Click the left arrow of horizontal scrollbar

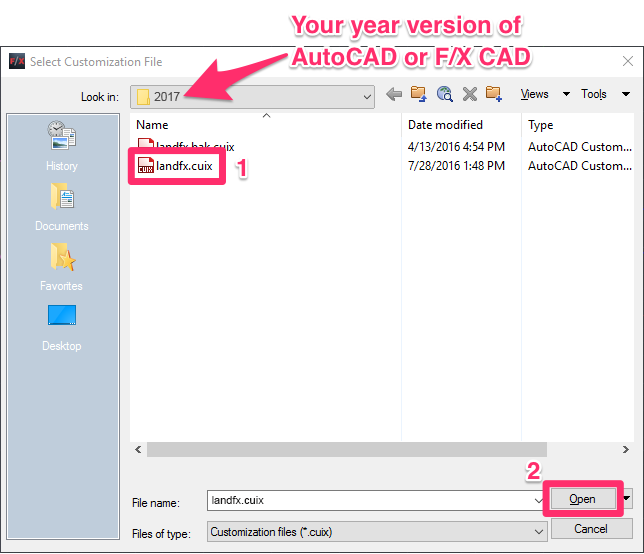[x=138, y=449]
